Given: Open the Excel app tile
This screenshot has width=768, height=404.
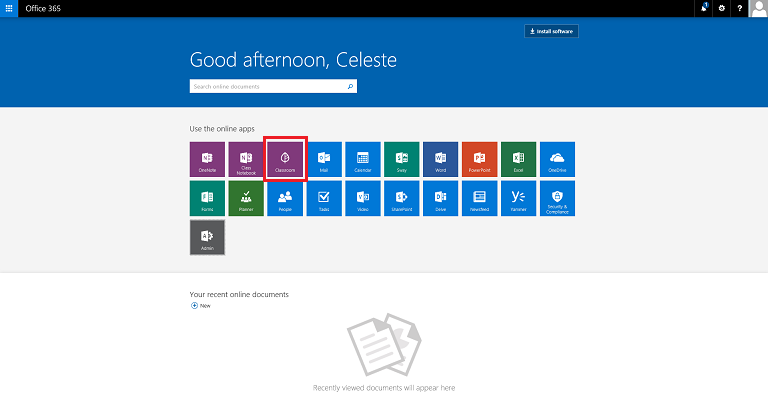Looking at the screenshot, I should click(518, 159).
